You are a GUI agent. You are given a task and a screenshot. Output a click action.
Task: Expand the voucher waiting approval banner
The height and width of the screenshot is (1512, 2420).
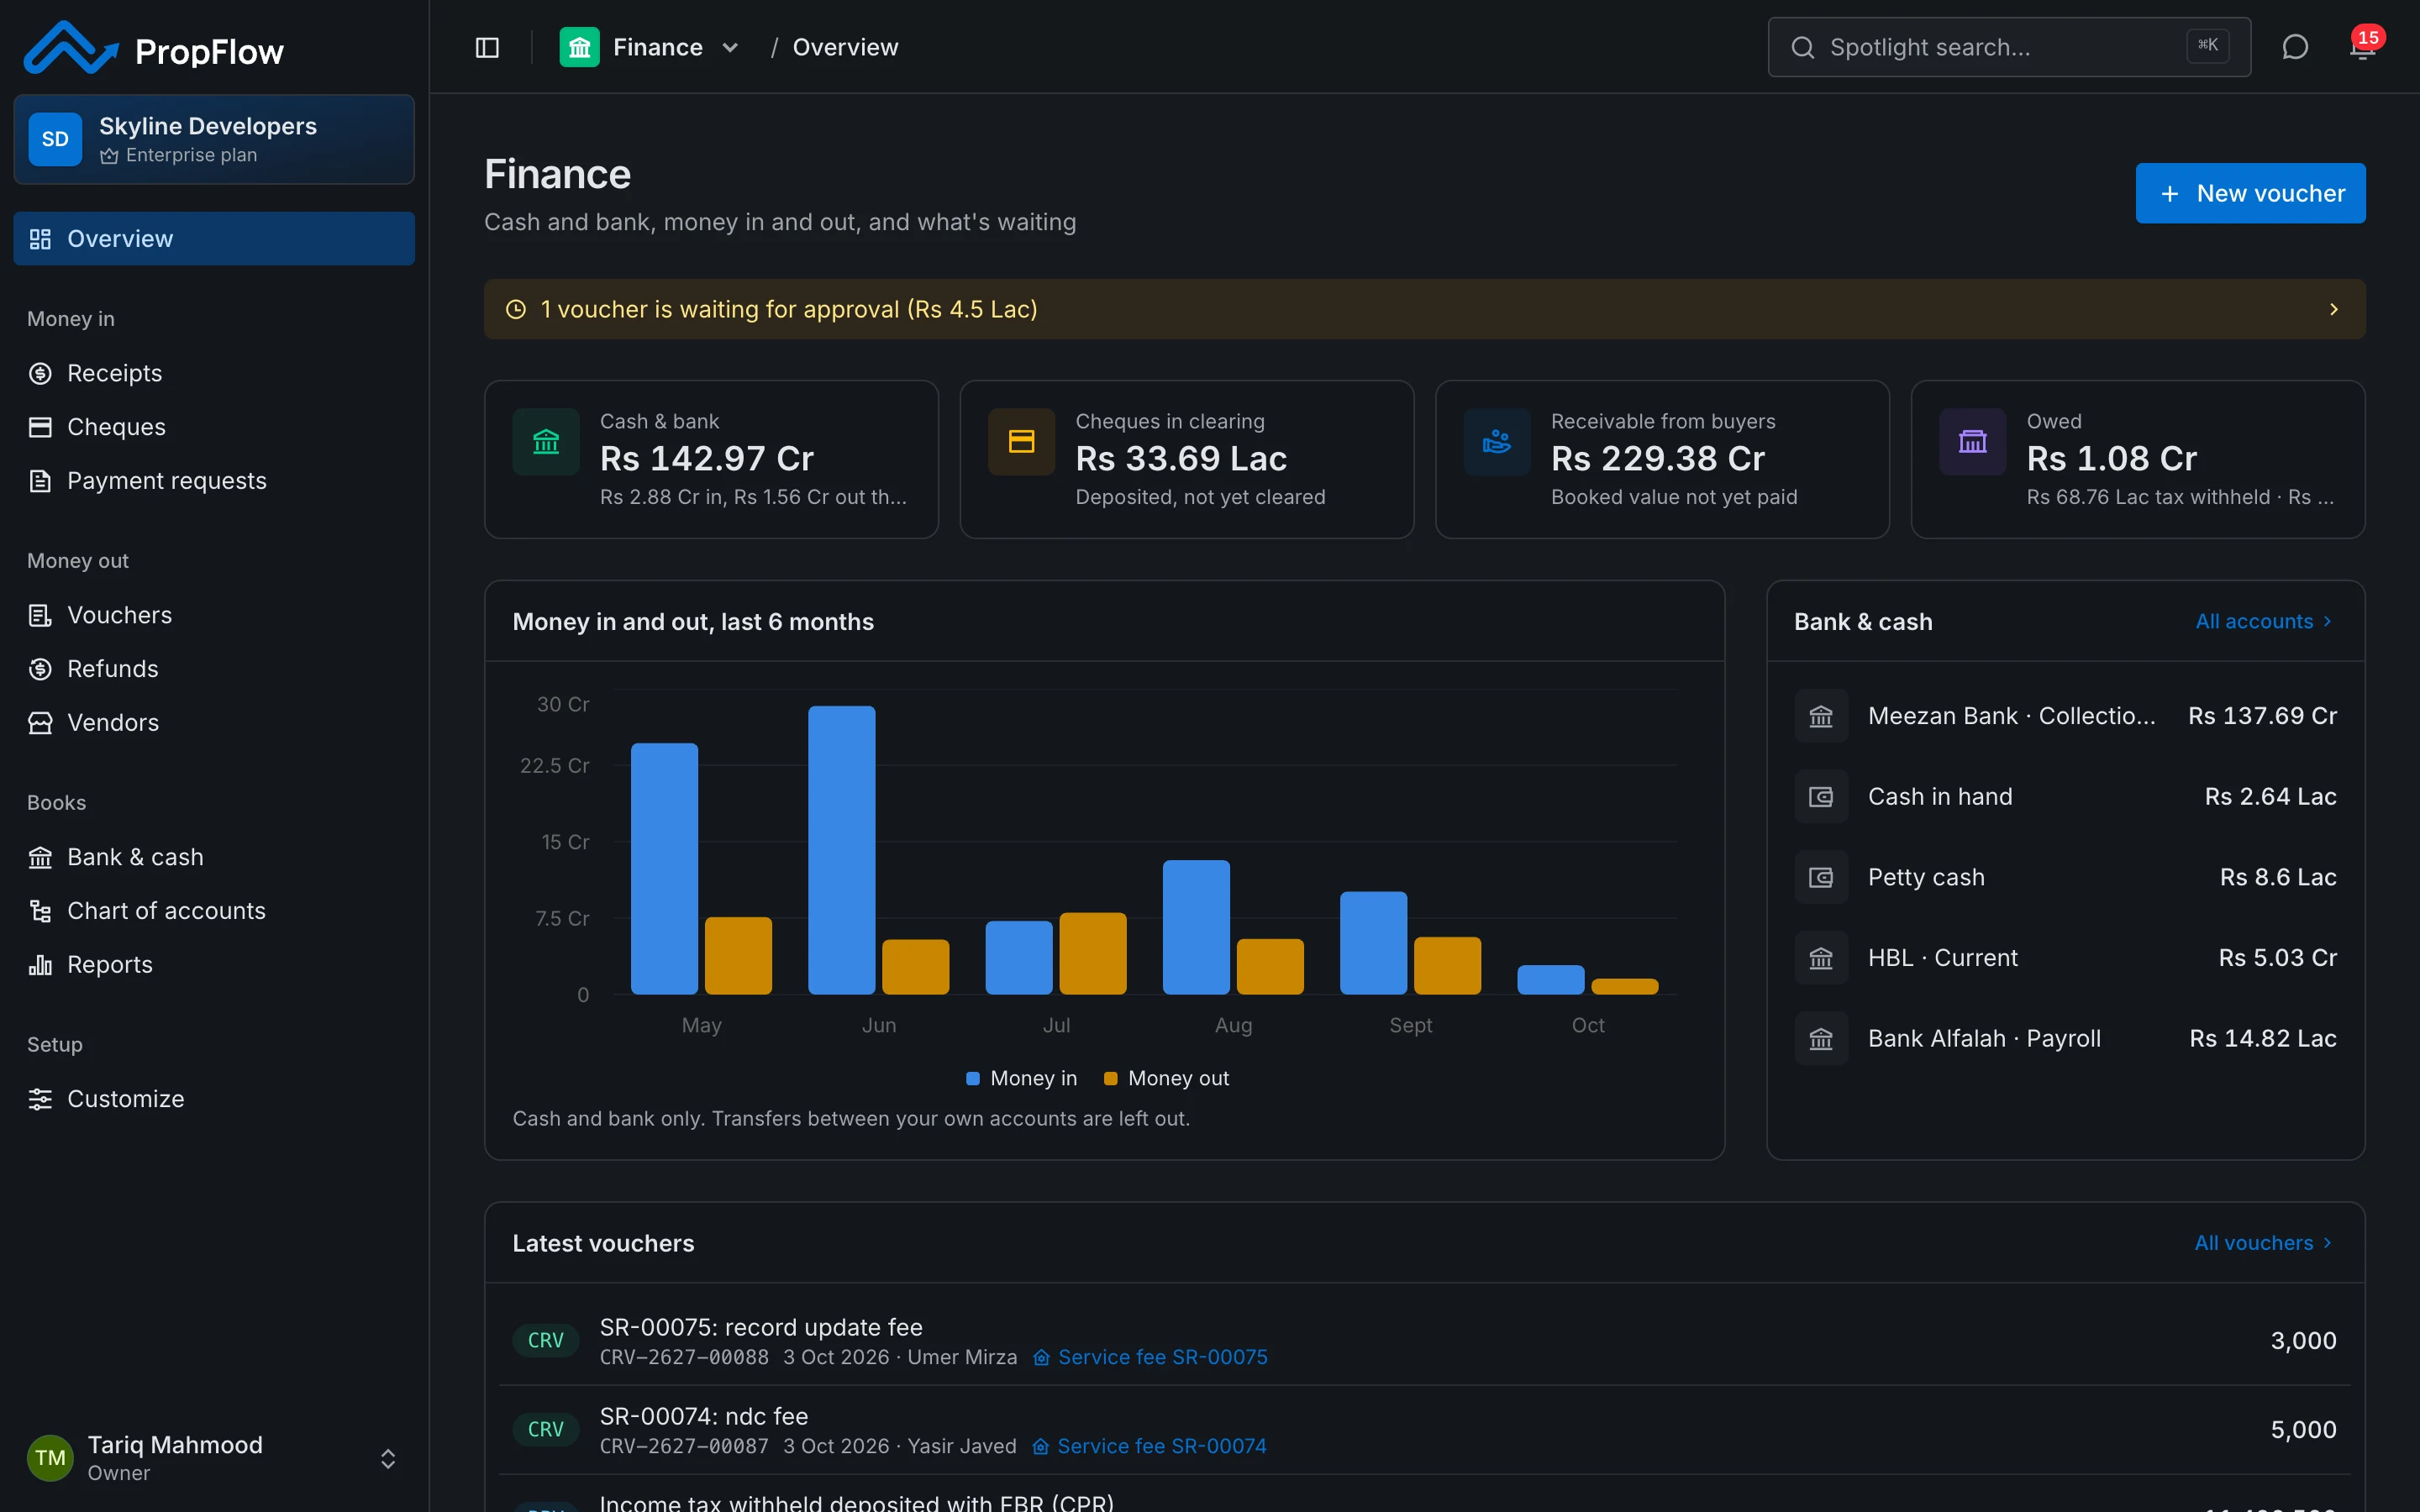pos(1424,309)
